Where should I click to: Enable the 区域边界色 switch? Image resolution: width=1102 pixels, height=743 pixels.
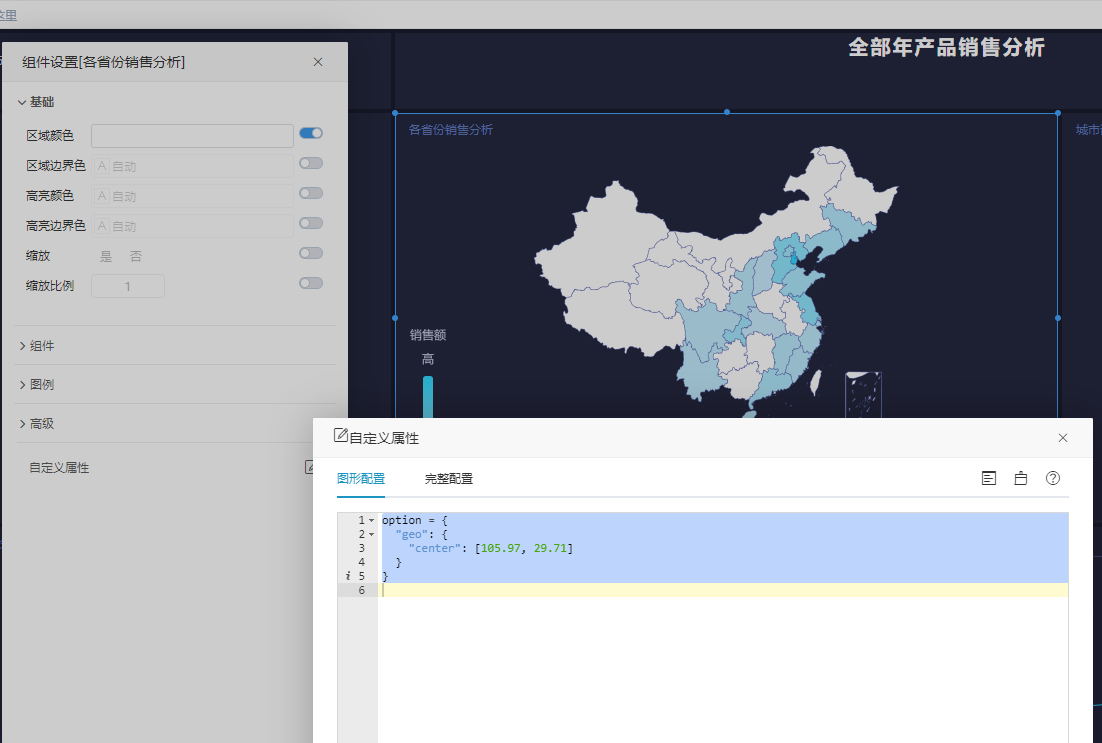(x=311, y=163)
